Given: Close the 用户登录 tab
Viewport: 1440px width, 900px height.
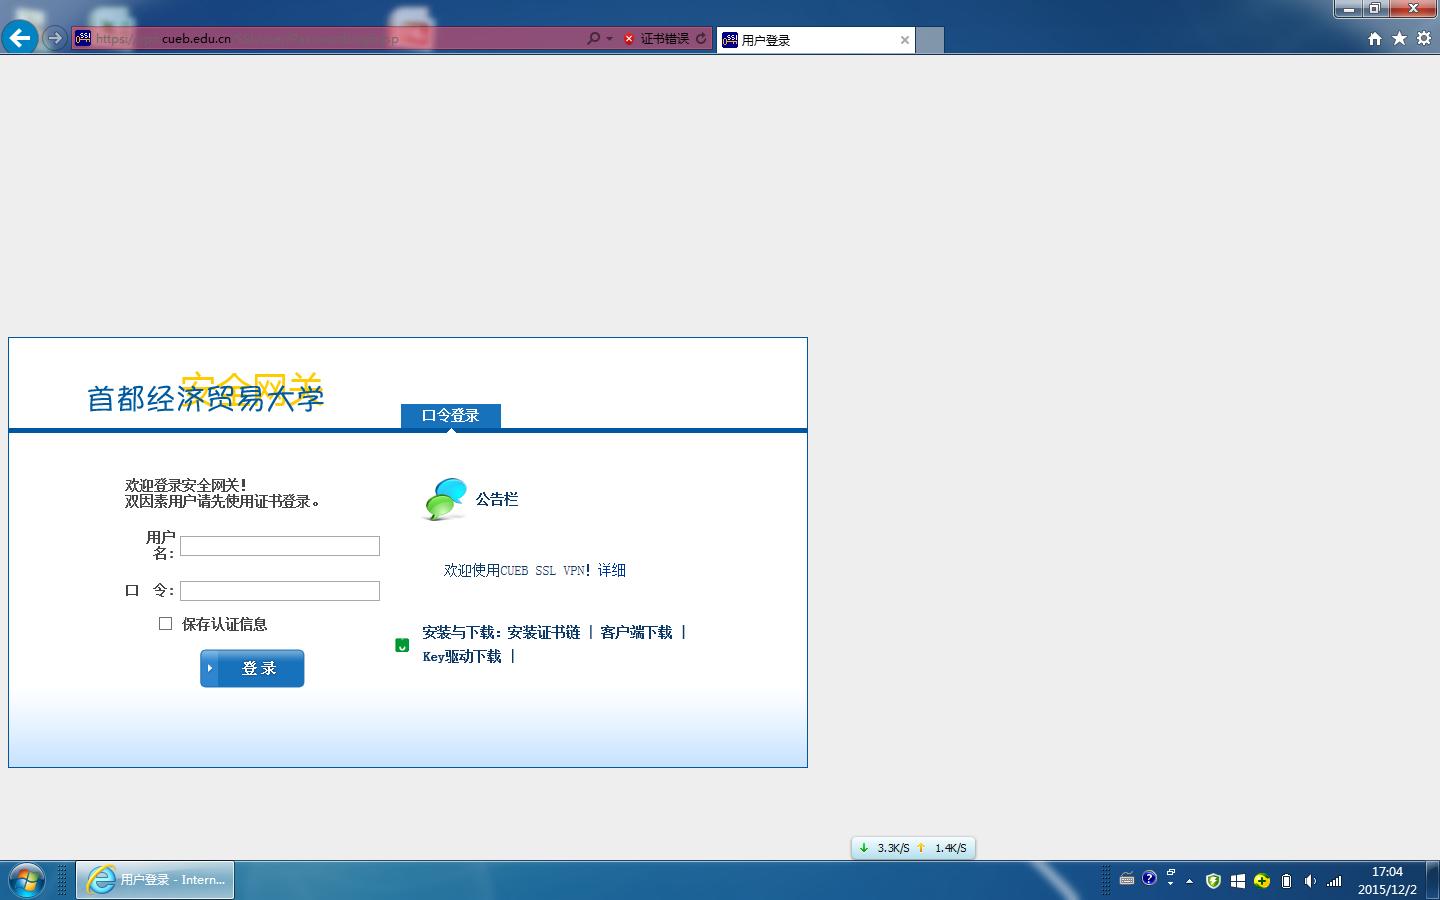Looking at the screenshot, I should coord(905,40).
